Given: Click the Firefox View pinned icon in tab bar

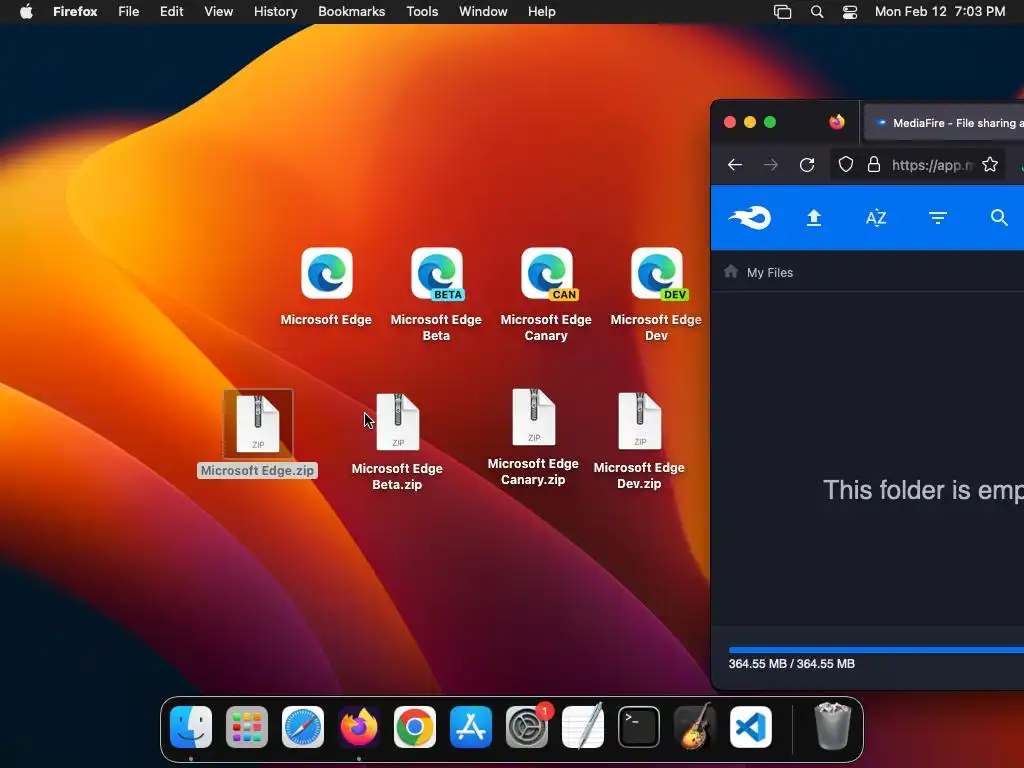Looking at the screenshot, I should tap(837, 122).
